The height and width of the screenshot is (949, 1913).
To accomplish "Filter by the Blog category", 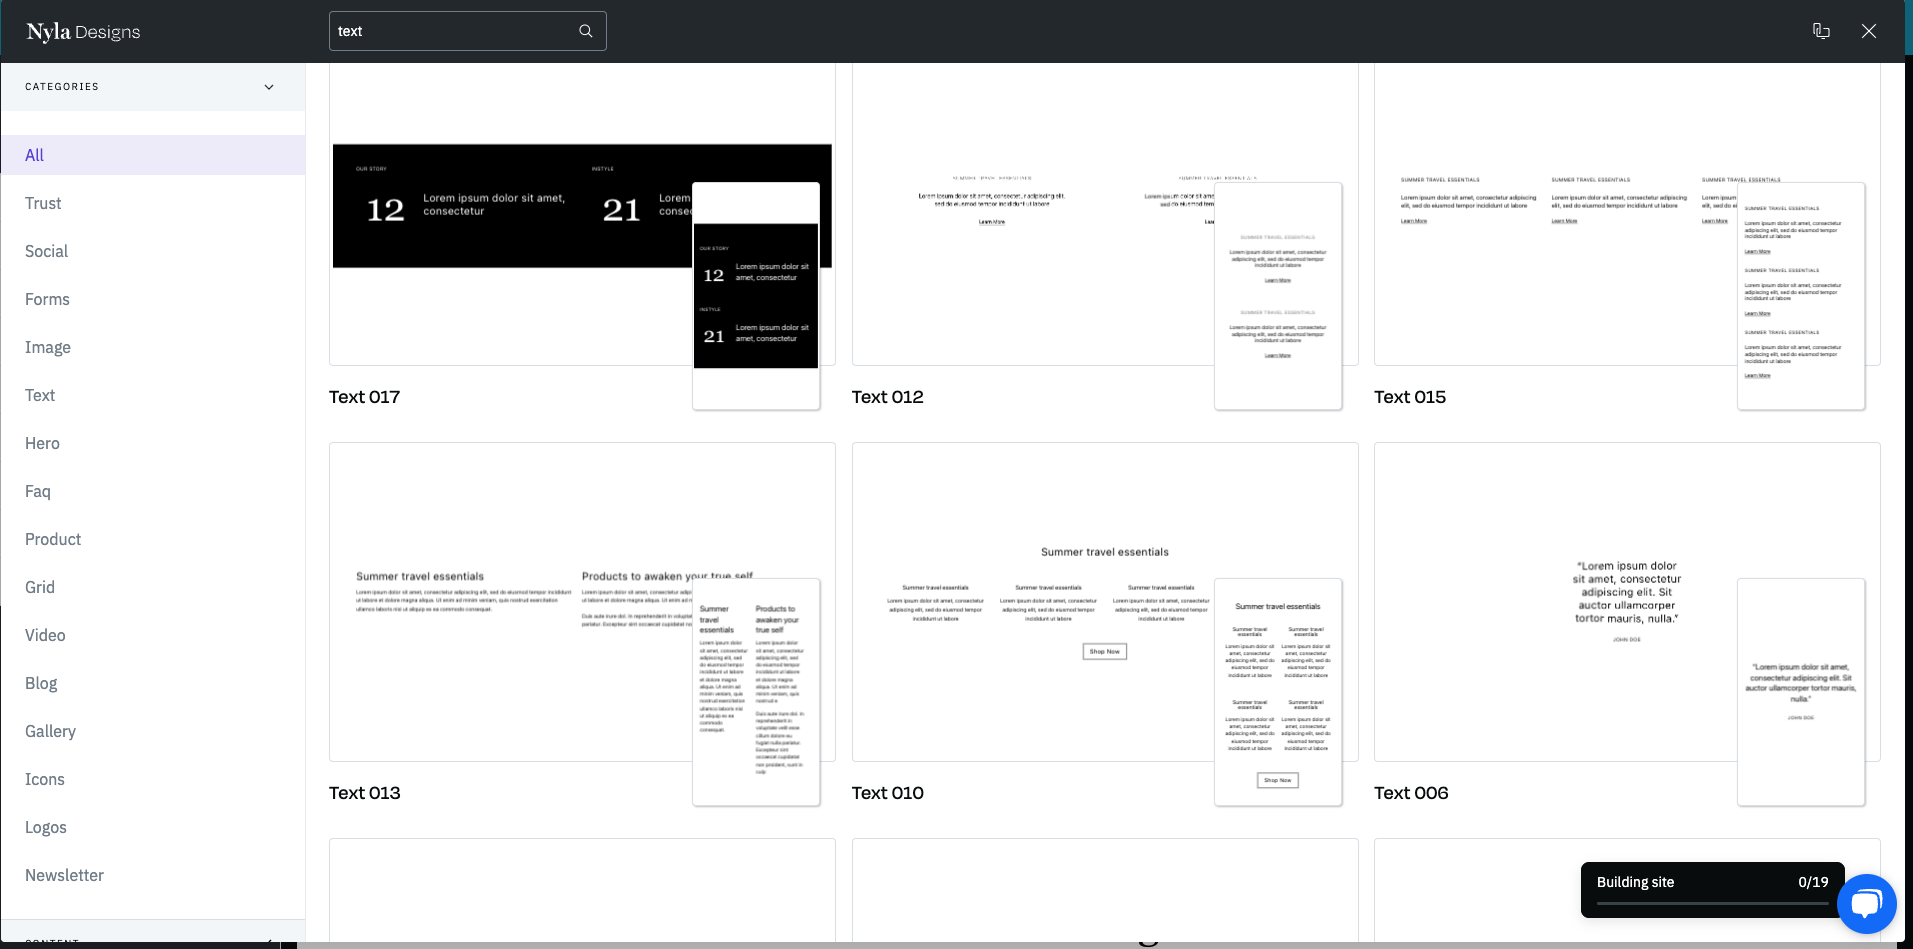I will pos(153,683).
